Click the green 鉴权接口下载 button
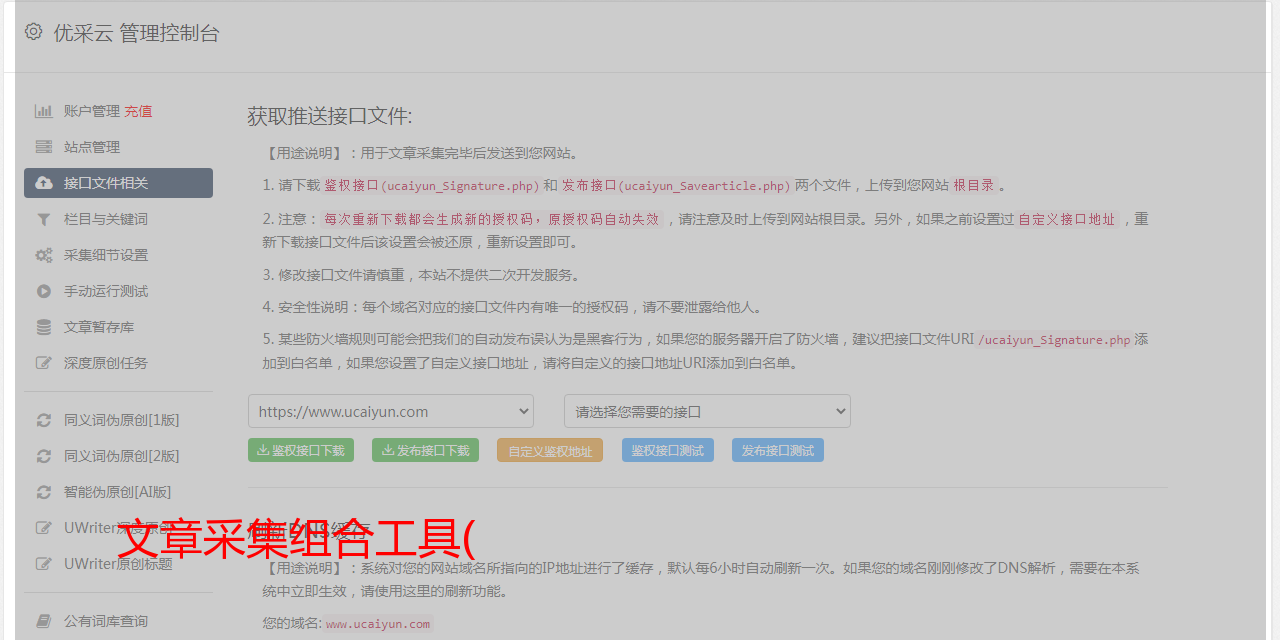This screenshot has width=1280, height=640. [301, 450]
